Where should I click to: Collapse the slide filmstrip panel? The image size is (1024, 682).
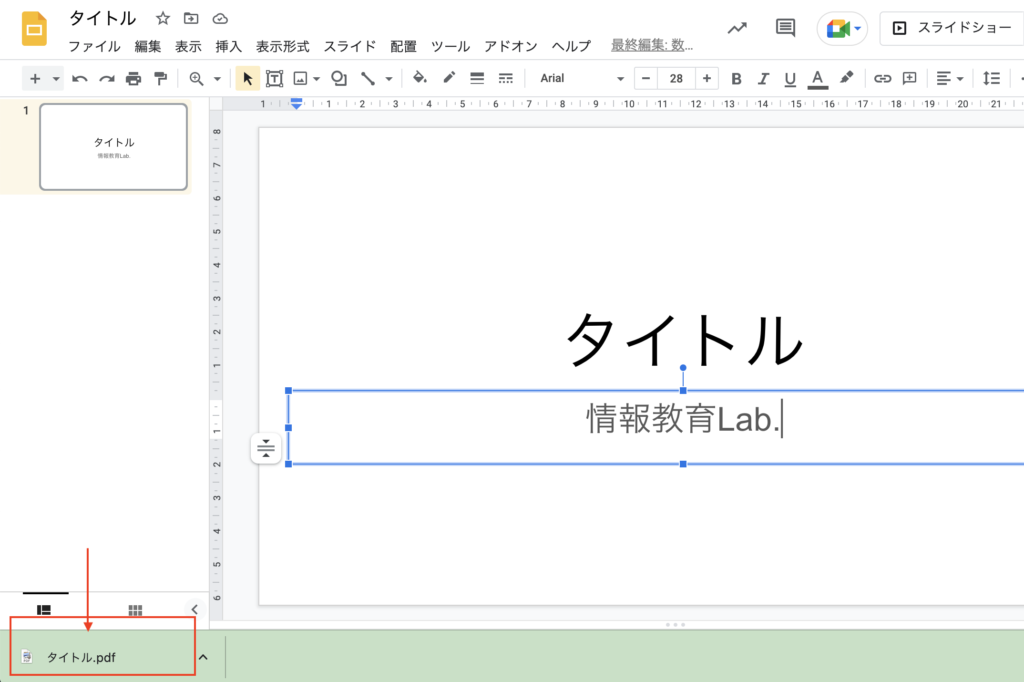pos(195,609)
